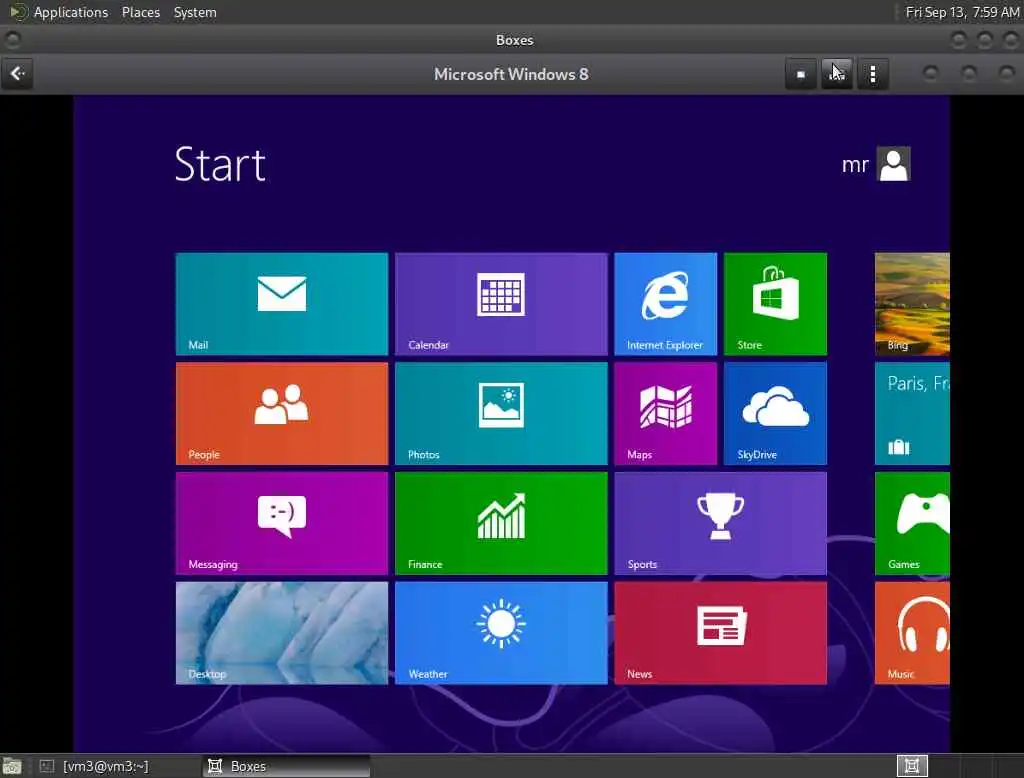Click the clock showing Fri Sep 13
This screenshot has height=778, width=1024.
pos(963,12)
